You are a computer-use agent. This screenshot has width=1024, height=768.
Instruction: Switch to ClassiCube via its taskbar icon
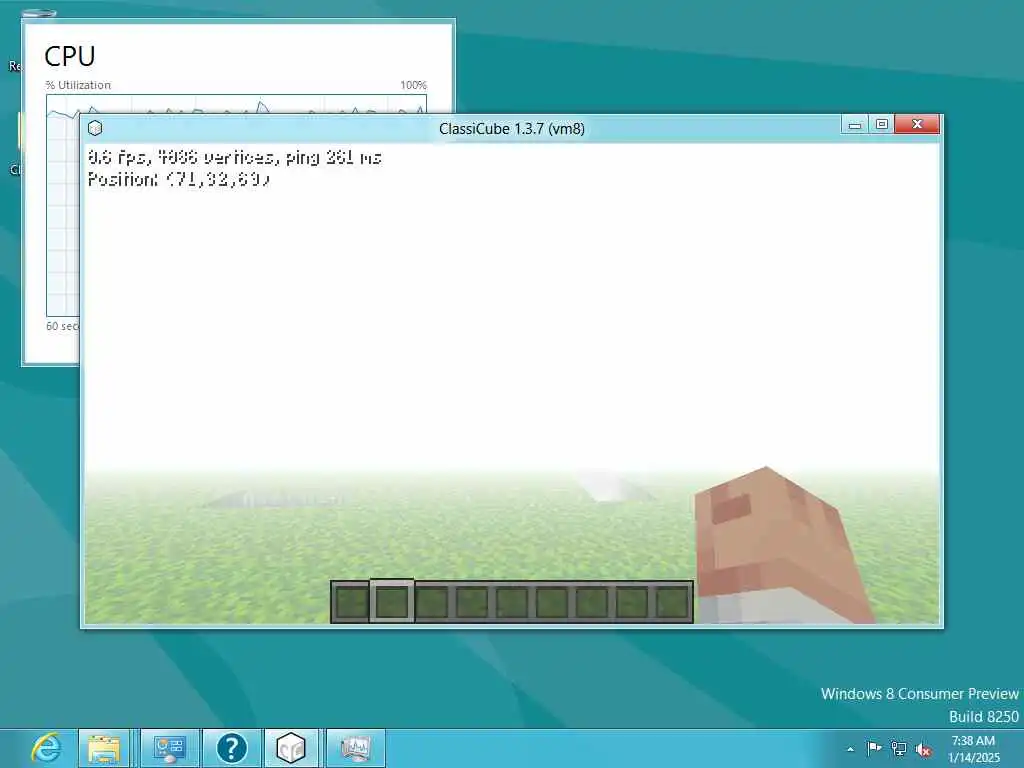[x=291, y=748]
